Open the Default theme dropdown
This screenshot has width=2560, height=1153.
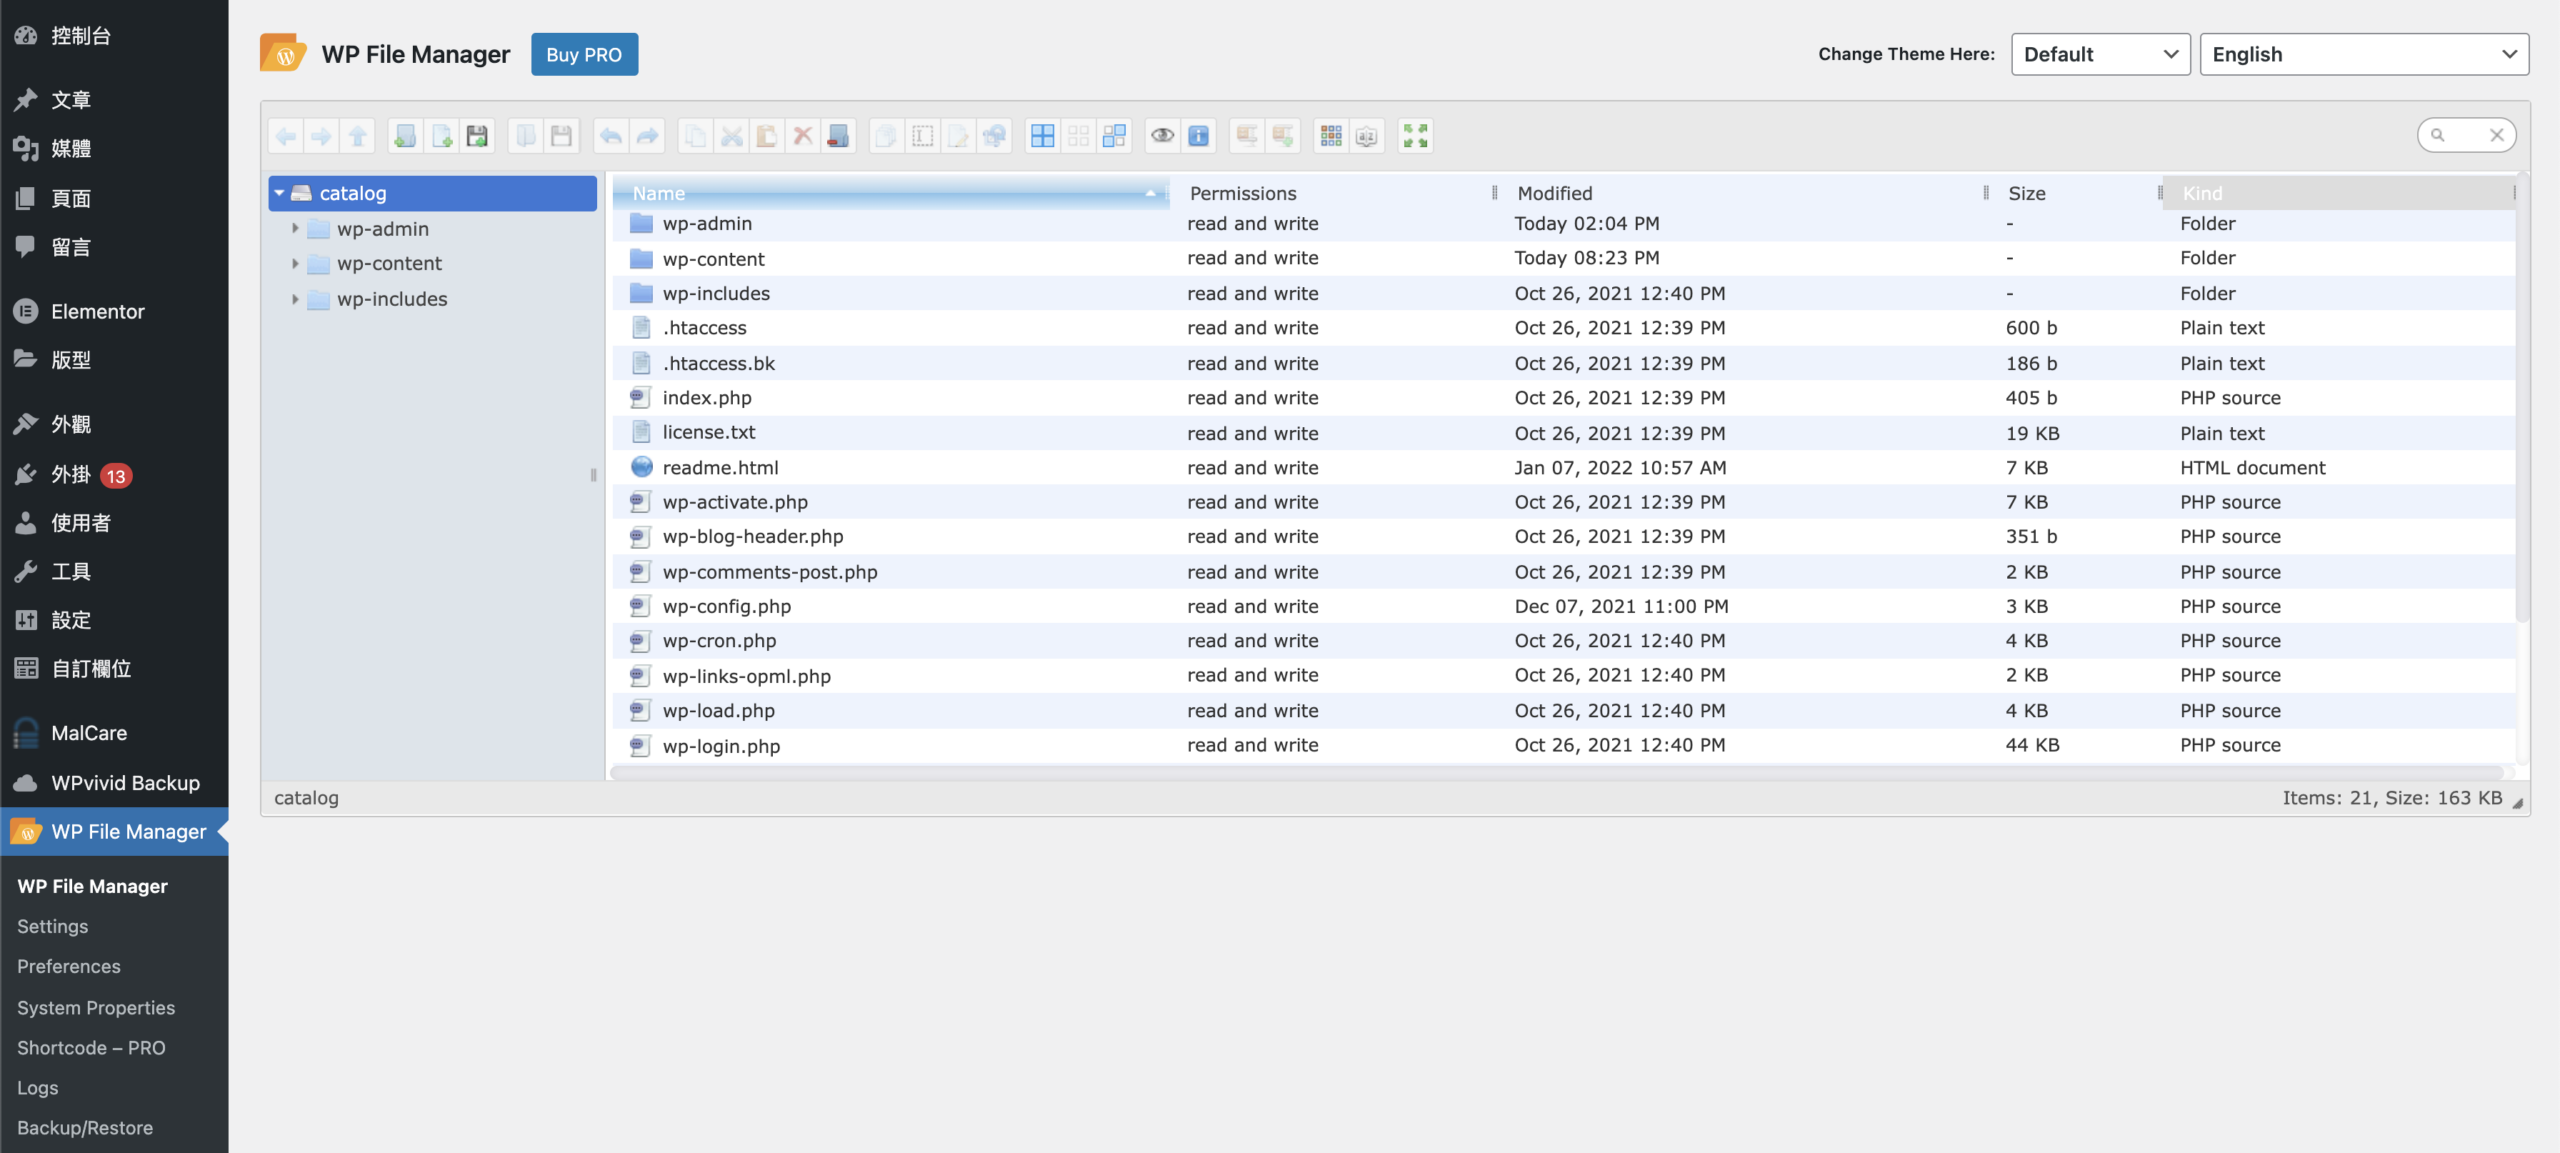[2100, 54]
